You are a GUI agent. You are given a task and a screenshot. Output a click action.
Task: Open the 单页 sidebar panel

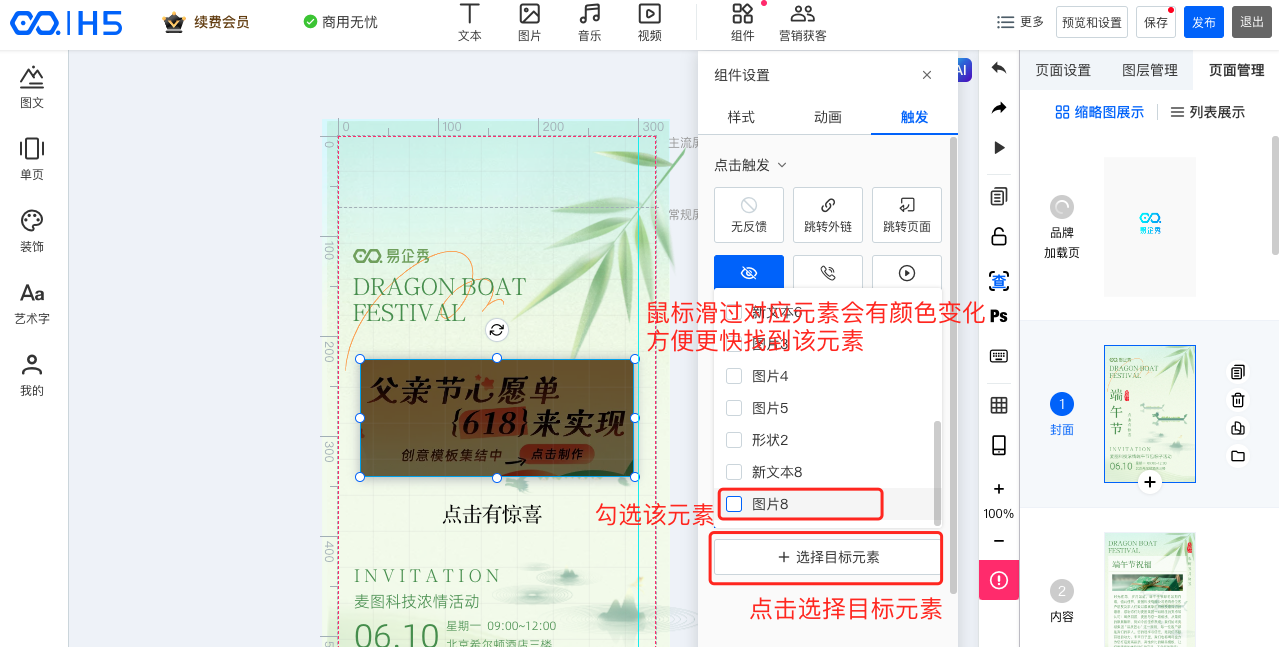32,160
